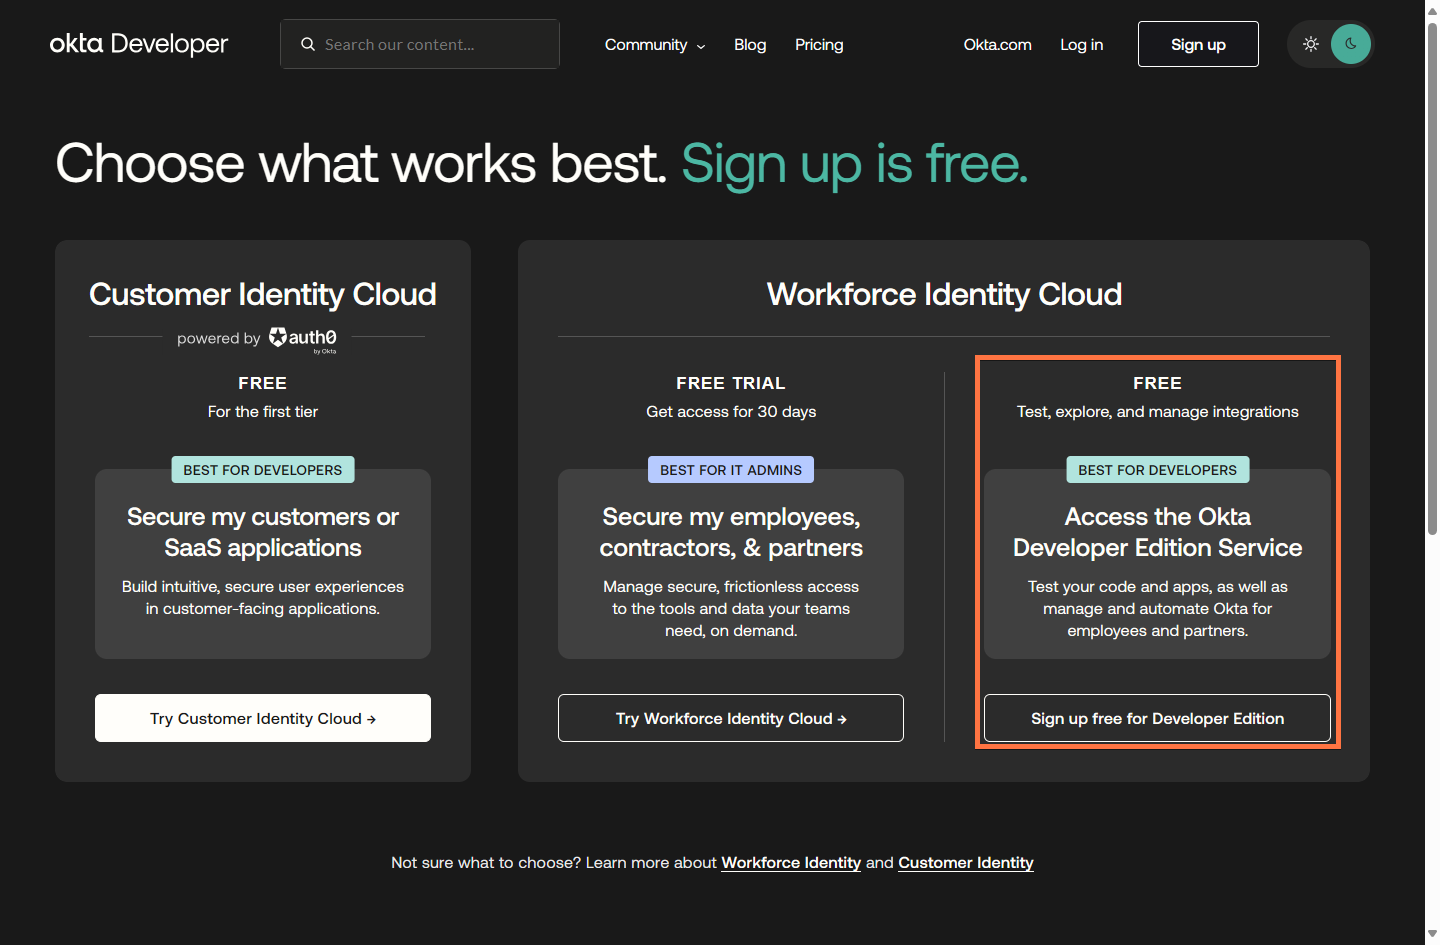Focus the Search our content field
Image resolution: width=1440 pixels, height=945 pixels.
420,44
